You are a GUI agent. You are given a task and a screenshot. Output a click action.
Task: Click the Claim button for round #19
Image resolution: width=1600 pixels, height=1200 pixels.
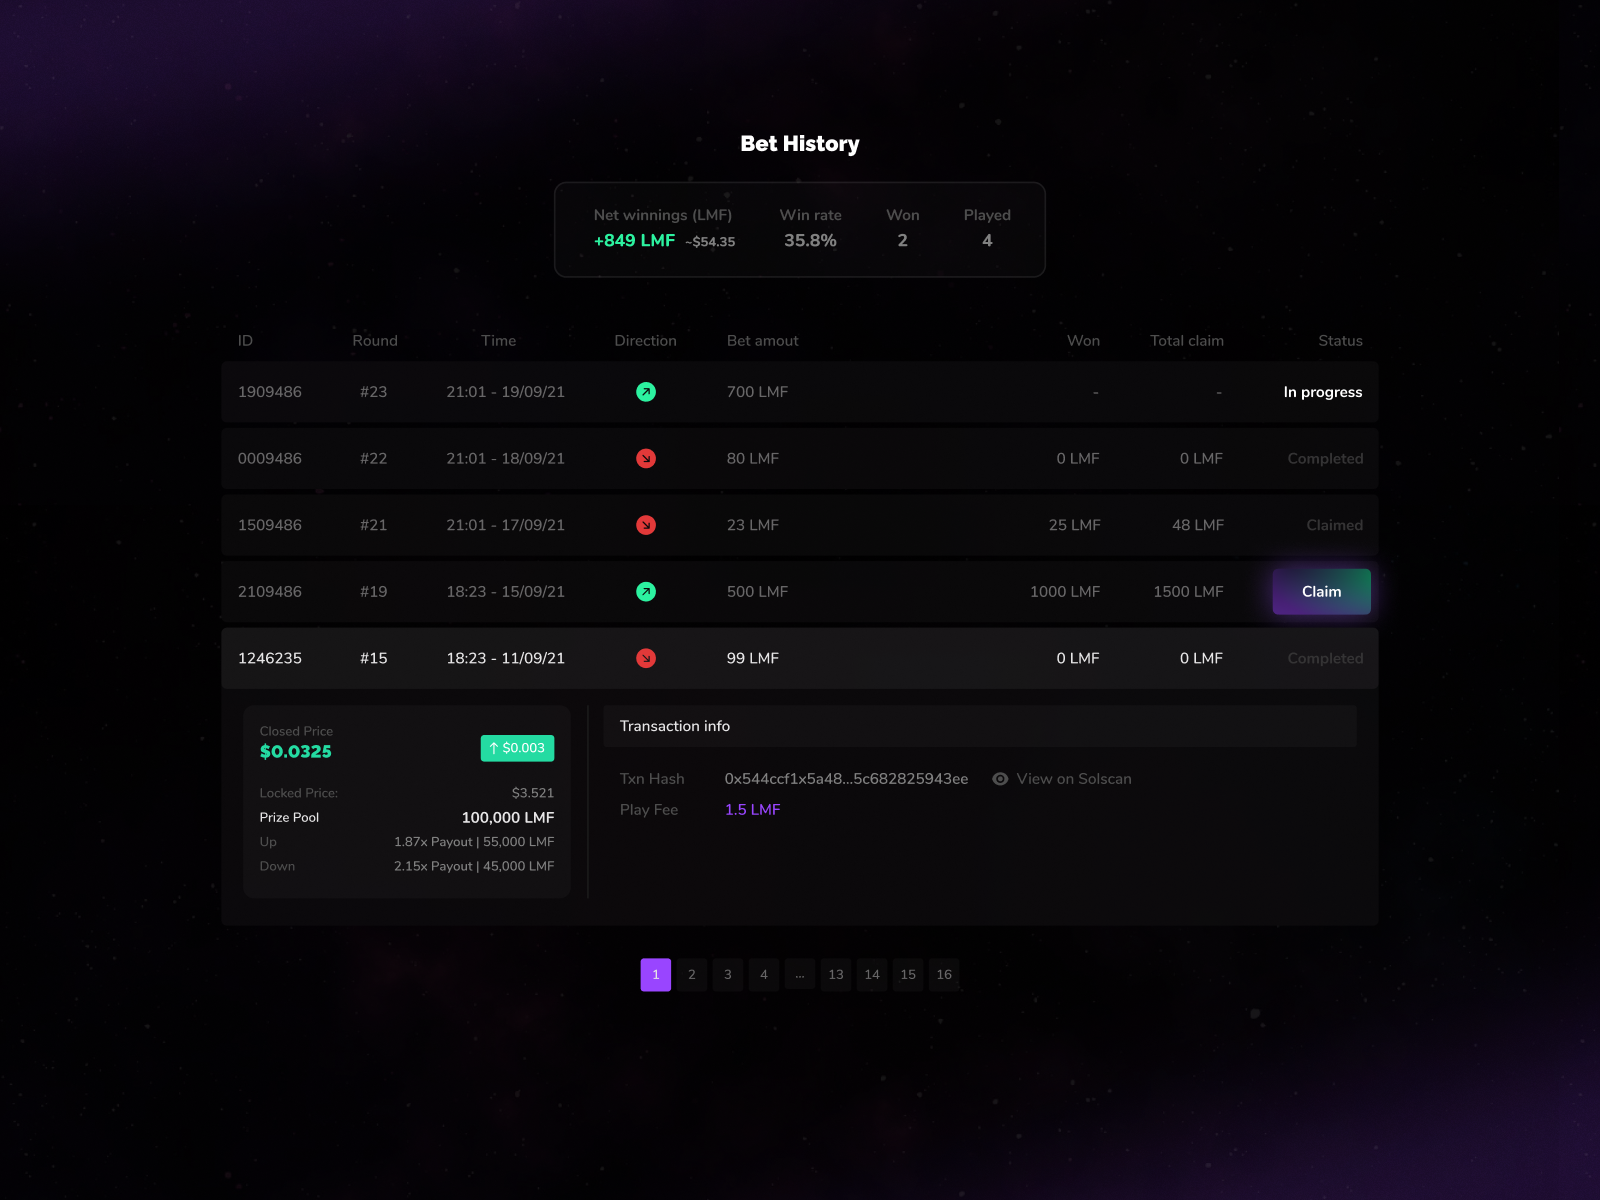[1321, 591]
